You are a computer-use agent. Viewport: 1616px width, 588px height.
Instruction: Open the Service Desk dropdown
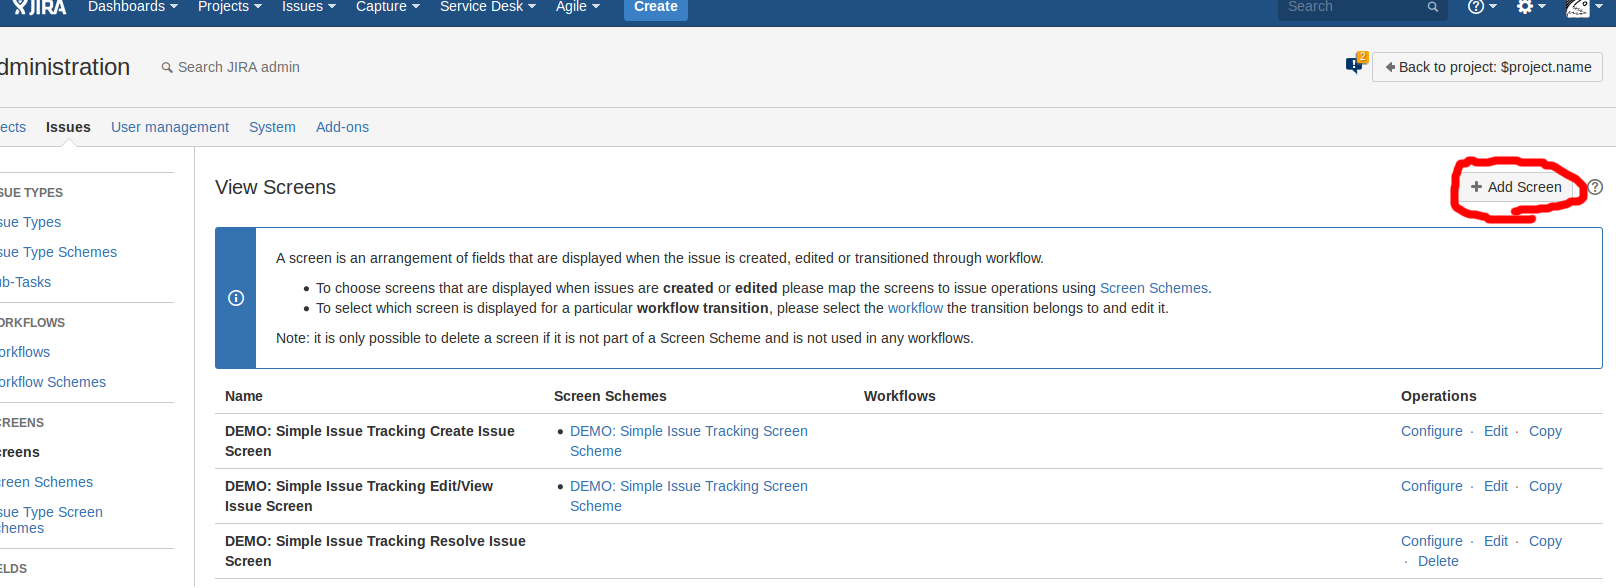[487, 7]
